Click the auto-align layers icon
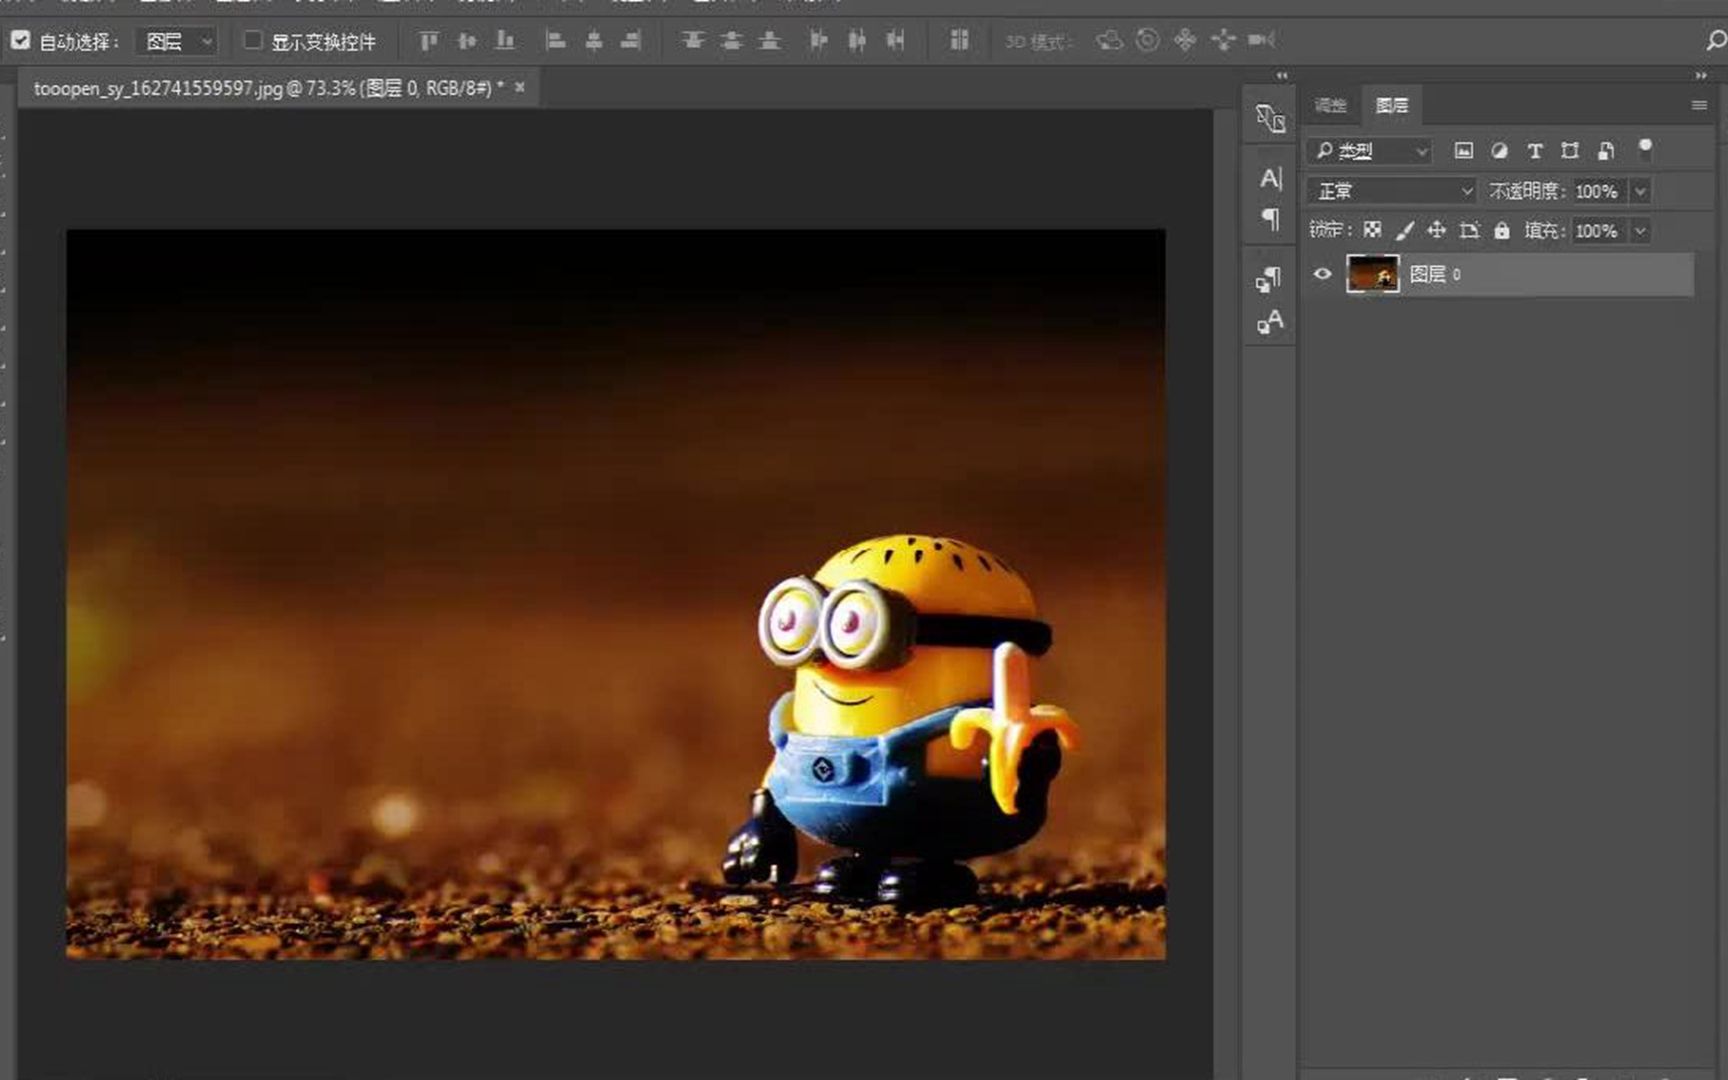The width and height of the screenshot is (1728, 1080). pyautogui.click(x=959, y=40)
